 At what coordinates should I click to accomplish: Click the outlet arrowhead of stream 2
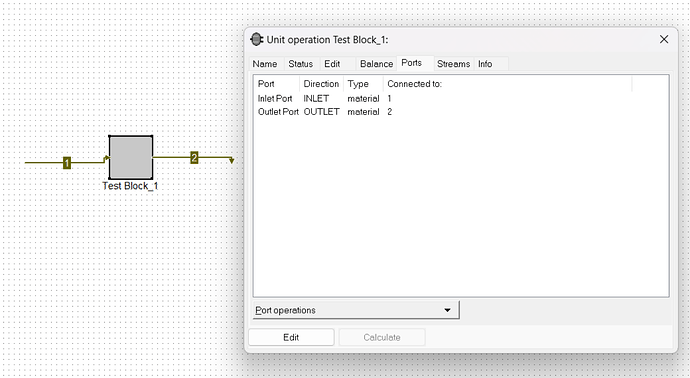pyautogui.click(x=231, y=161)
